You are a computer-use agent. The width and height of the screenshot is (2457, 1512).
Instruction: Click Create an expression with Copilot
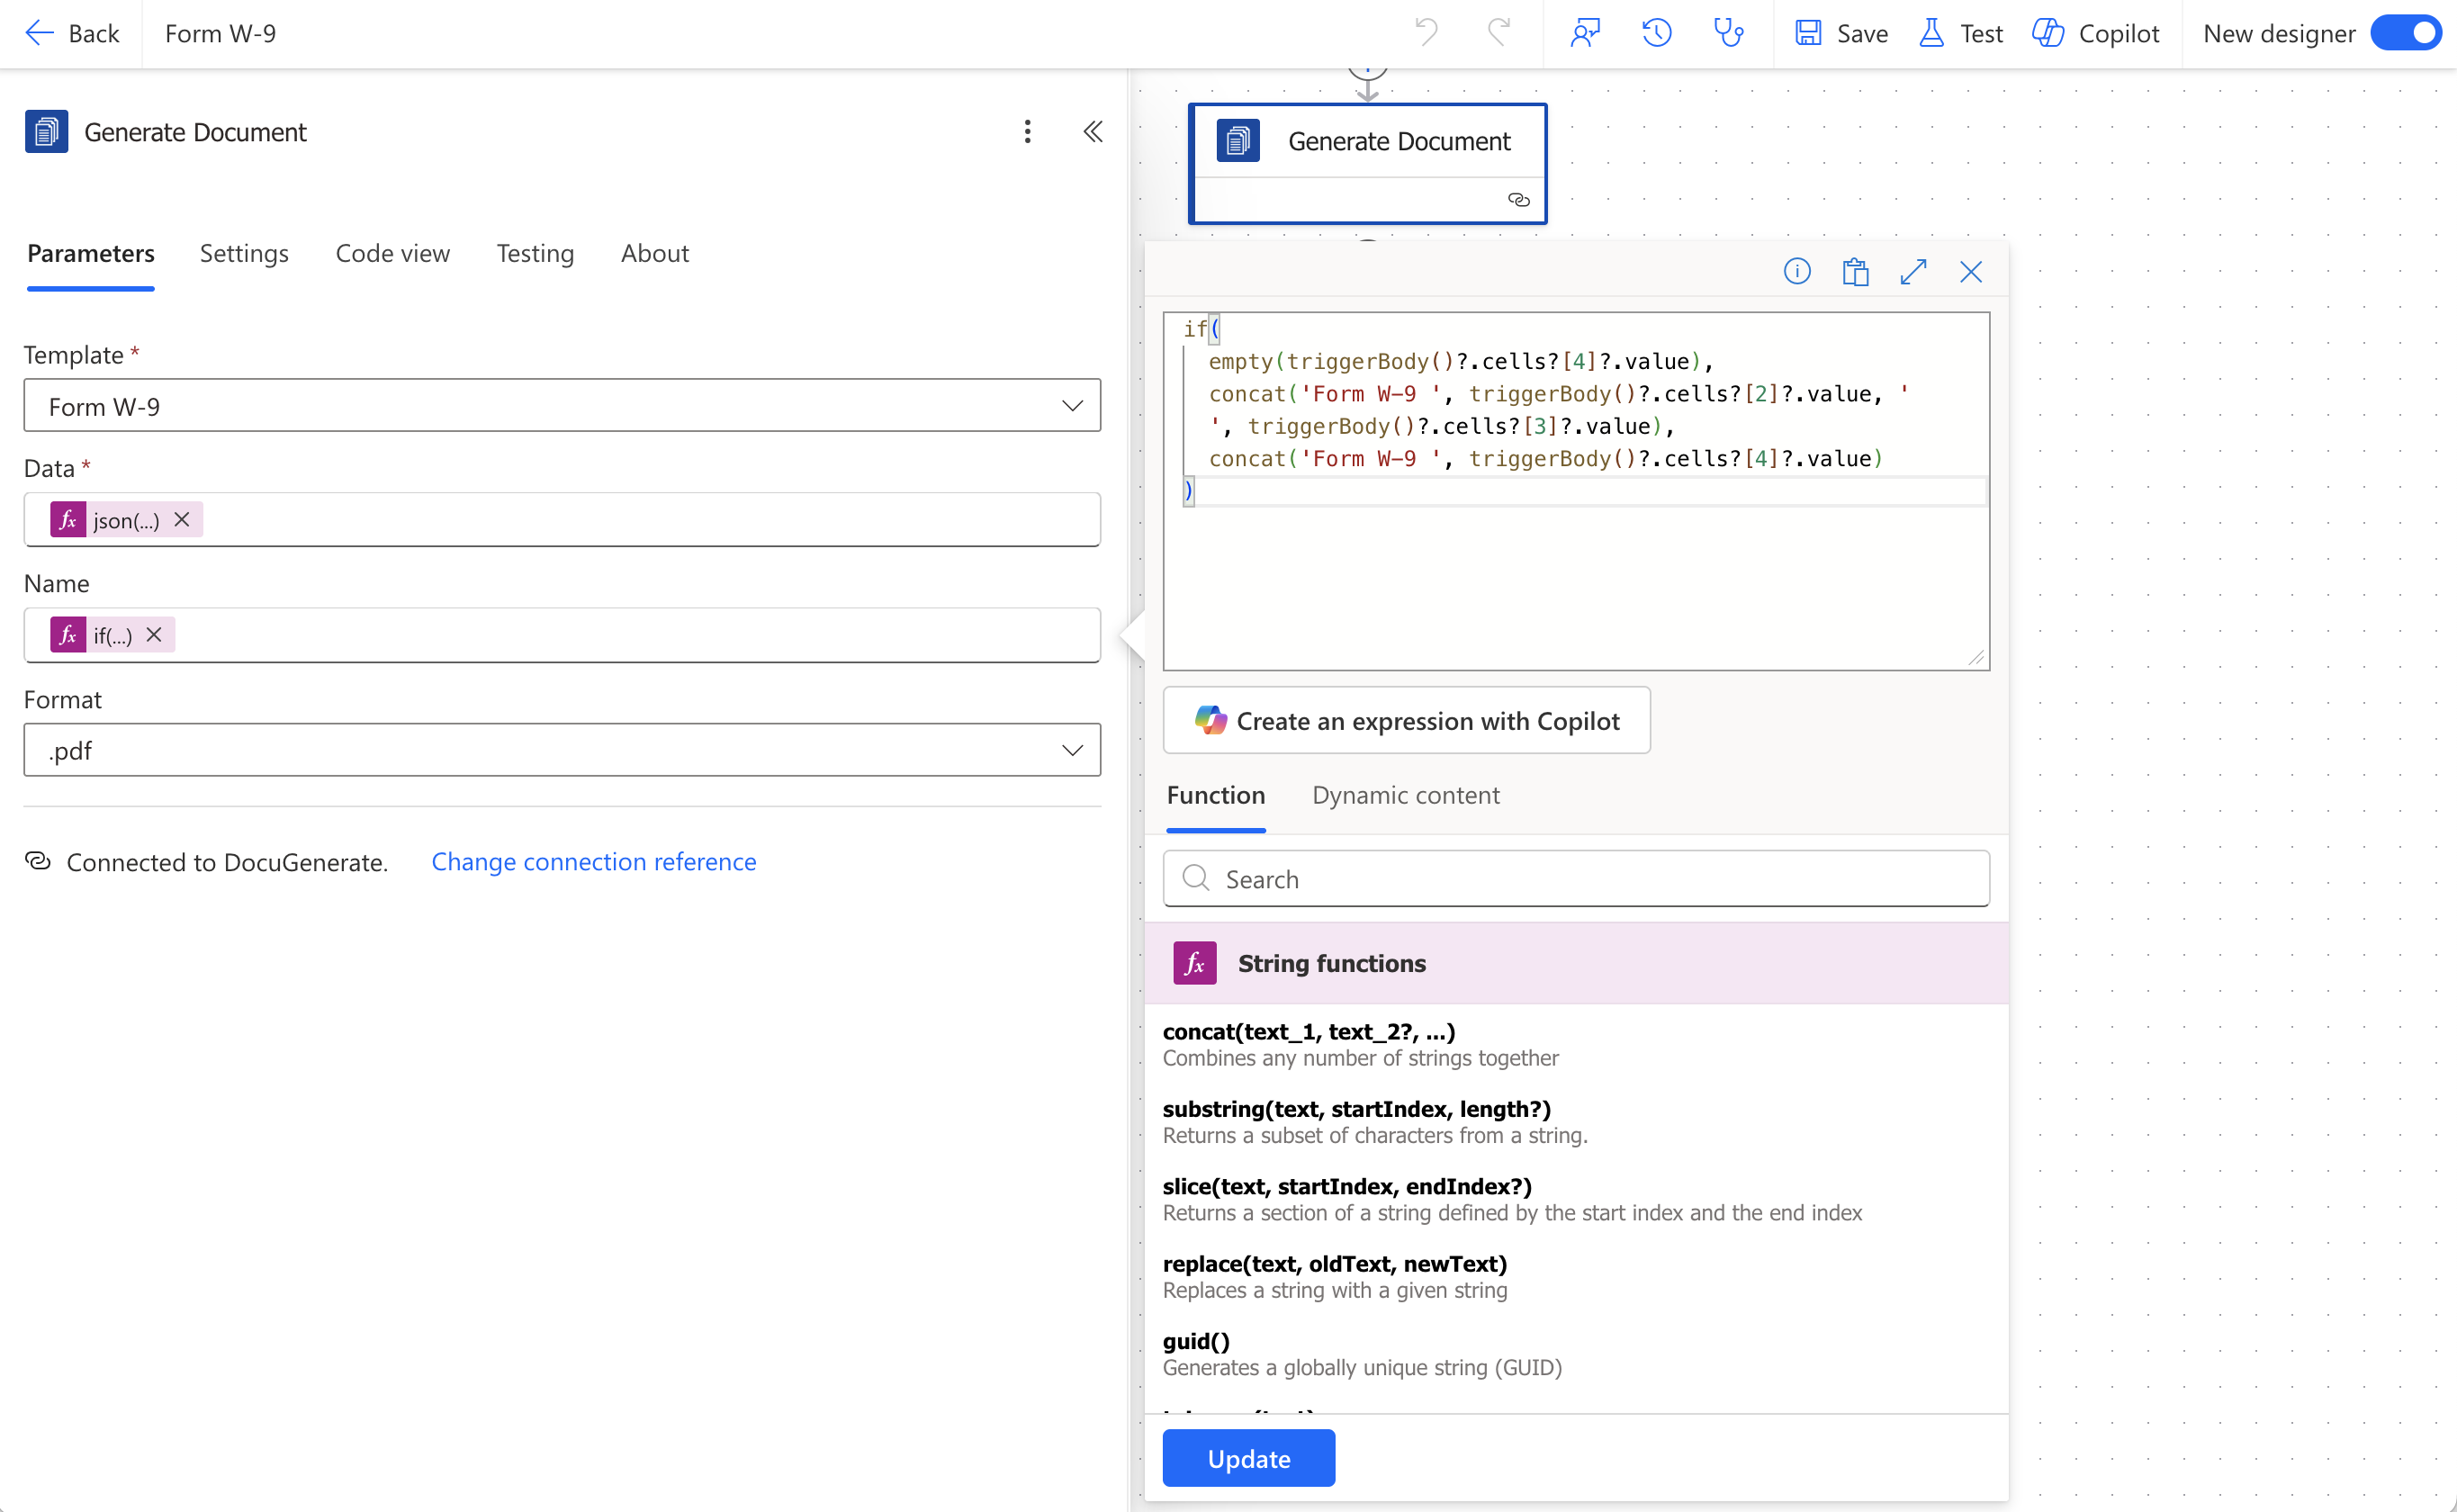1407,721
